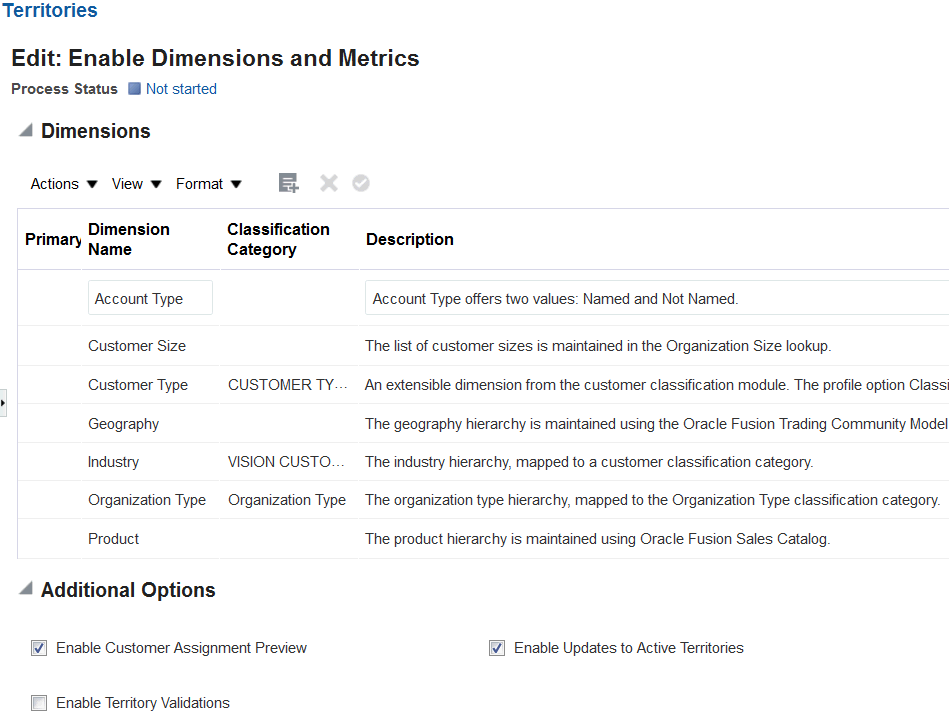
Task: Click the Select and Add dimension icon
Action: point(288,183)
